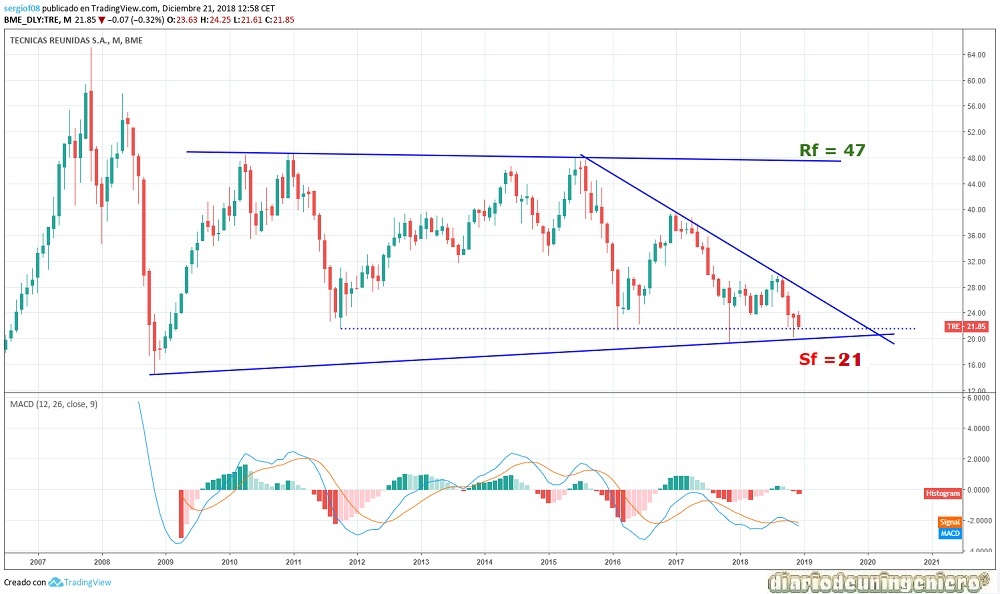Click the close value C:21.85

(x=280, y=20)
